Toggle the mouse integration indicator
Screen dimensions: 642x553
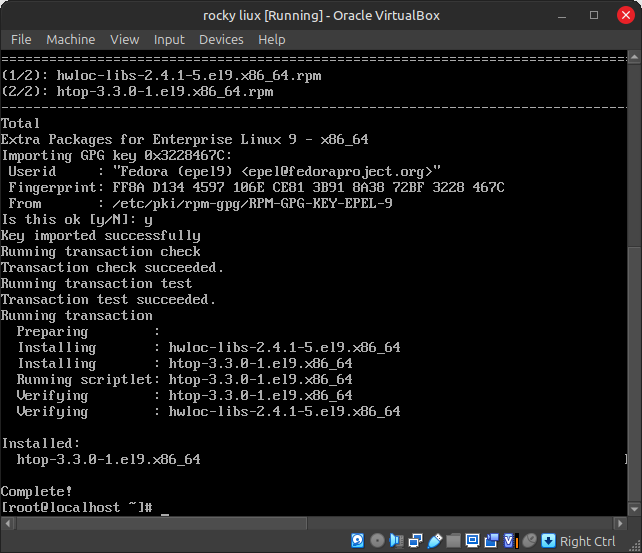529,541
